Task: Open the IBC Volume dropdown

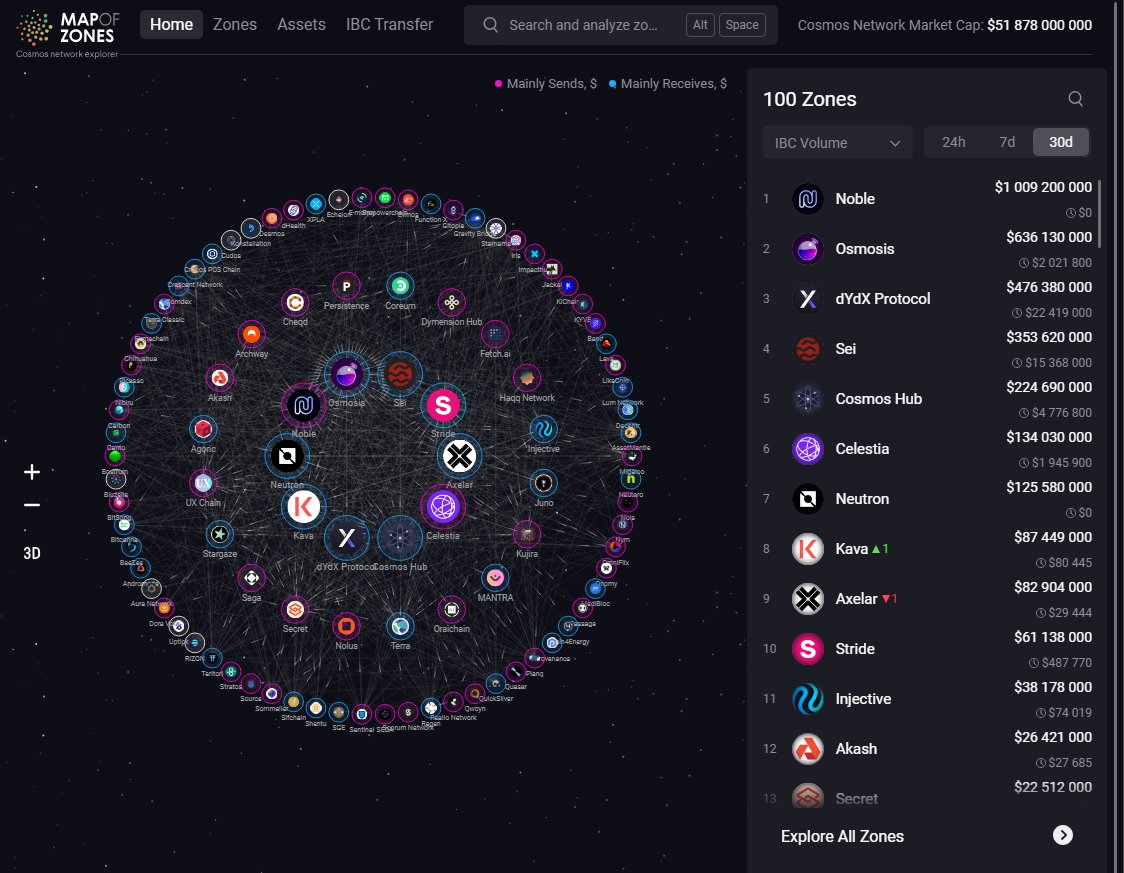Action: coord(837,143)
